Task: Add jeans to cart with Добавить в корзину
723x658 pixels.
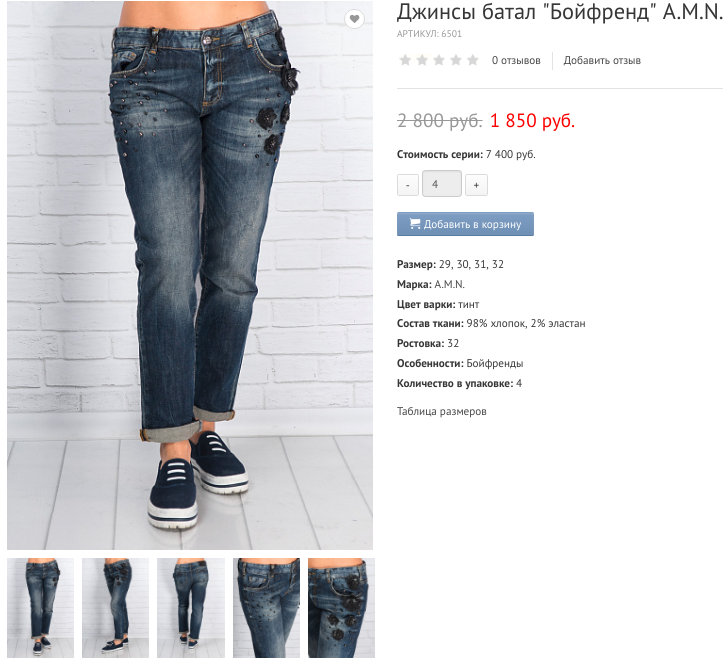Action: (x=465, y=224)
